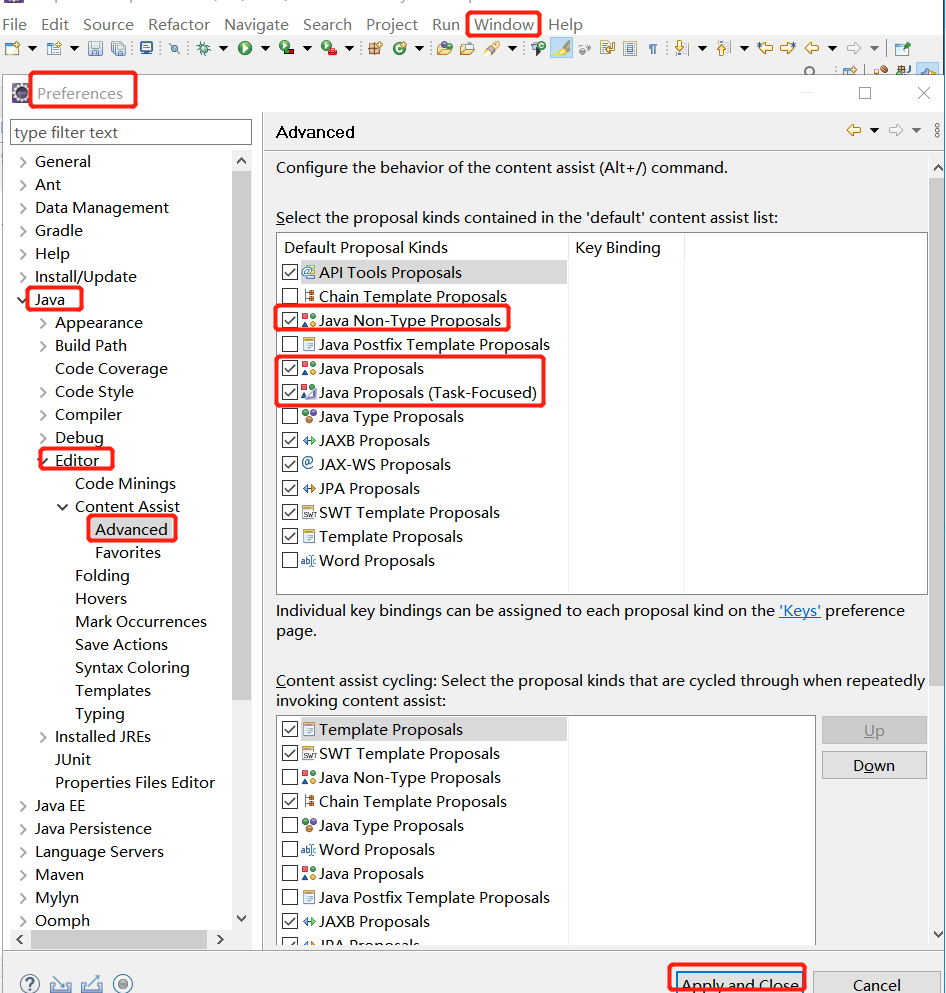The width and height of the screenshot is (946, 993).
Task: Toggle the Mark Occurrences highlighter icon
Action: point(562,48)
